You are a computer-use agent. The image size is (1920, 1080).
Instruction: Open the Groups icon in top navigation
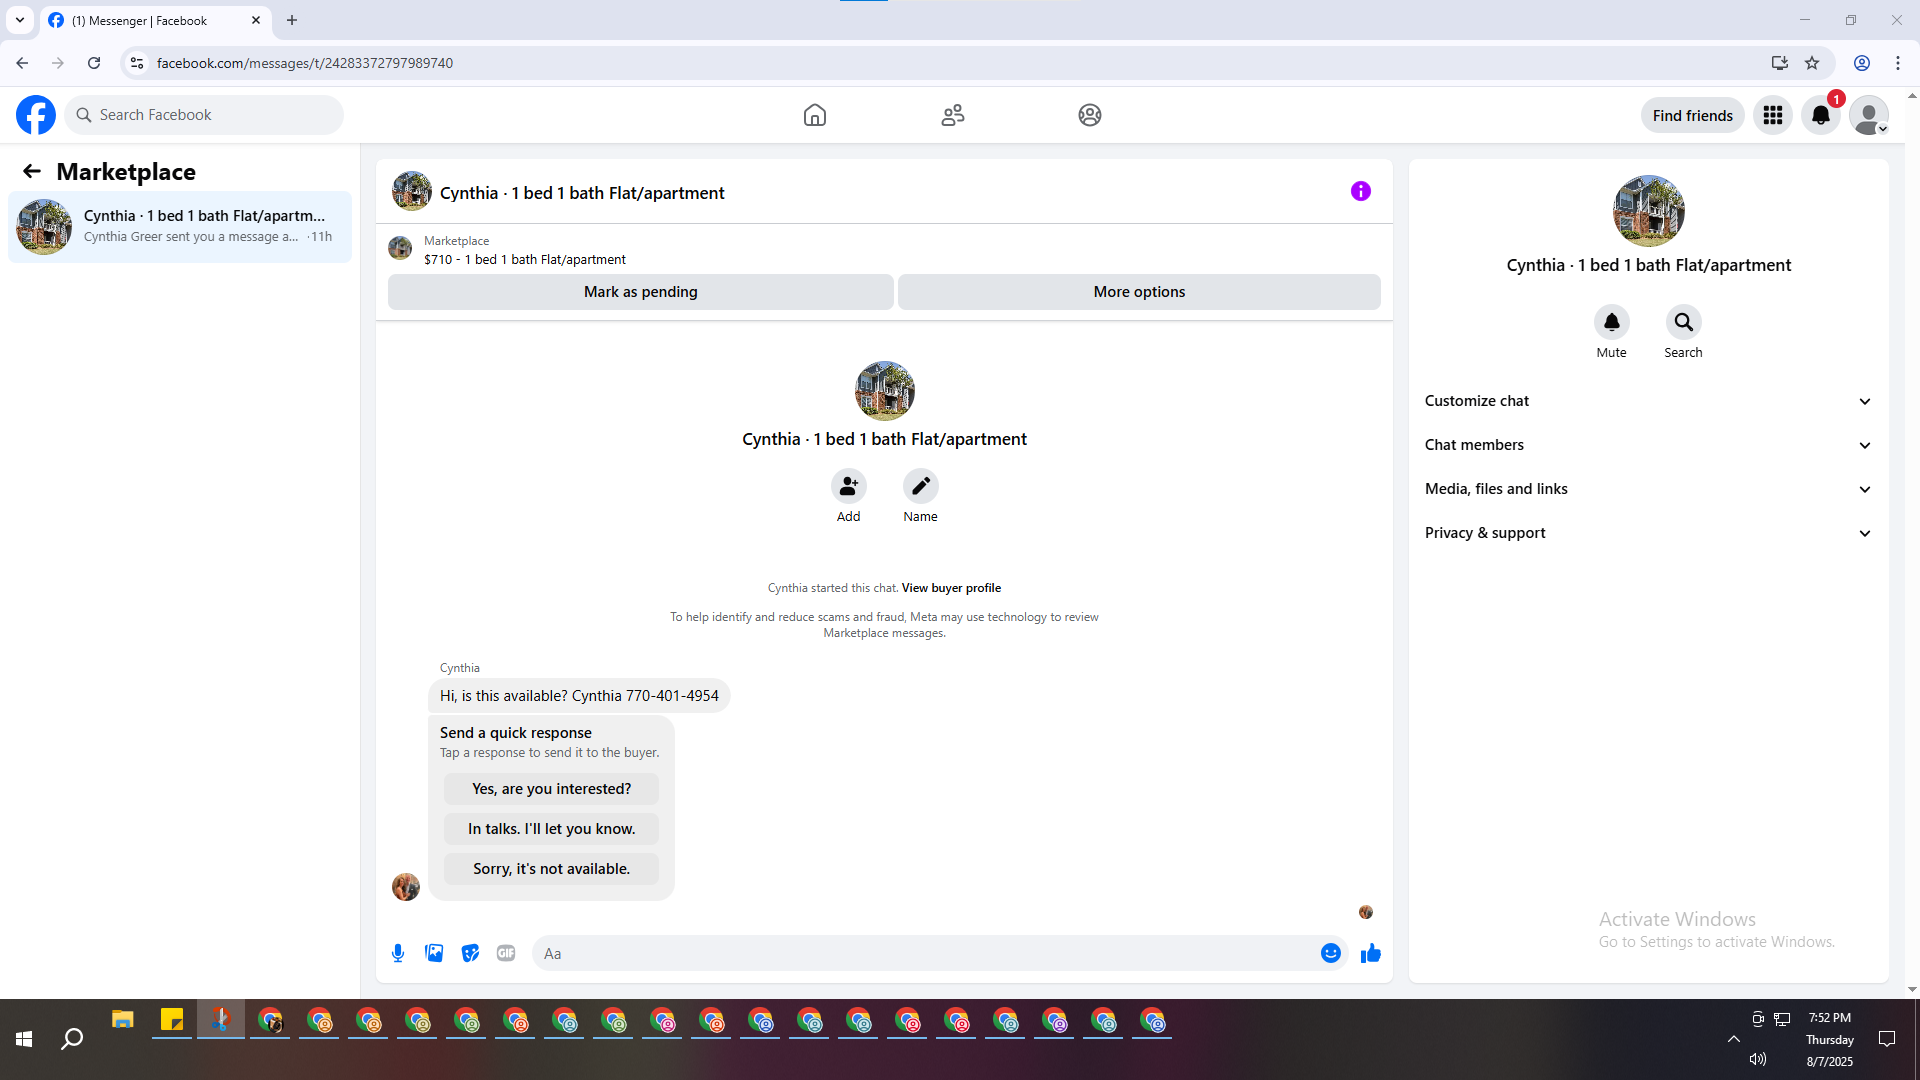1090,115
